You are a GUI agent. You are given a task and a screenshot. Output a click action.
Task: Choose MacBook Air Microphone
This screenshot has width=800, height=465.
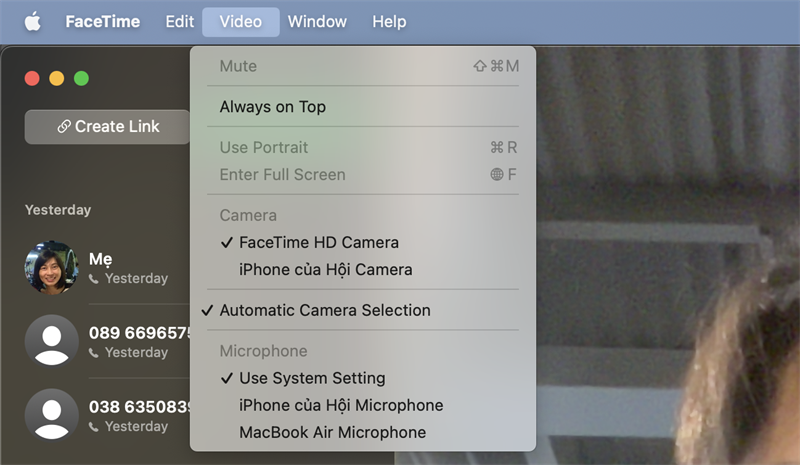click(x=363, y=432)
